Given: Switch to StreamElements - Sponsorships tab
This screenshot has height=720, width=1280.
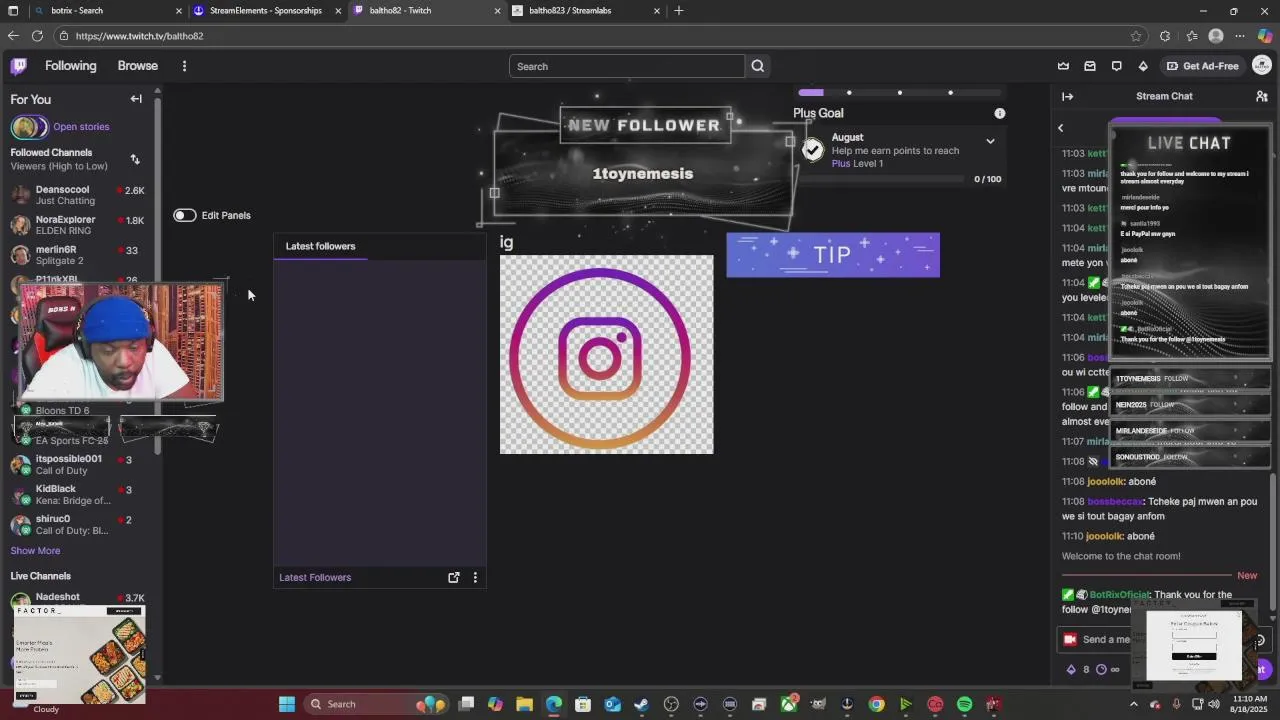Looking at the screenshot, I should tap(266, 10).
